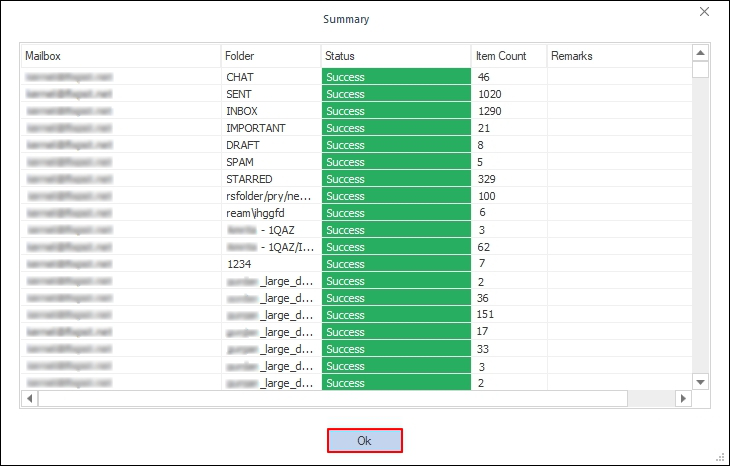Click the vertical scrollbar thumb

[700, 69]
